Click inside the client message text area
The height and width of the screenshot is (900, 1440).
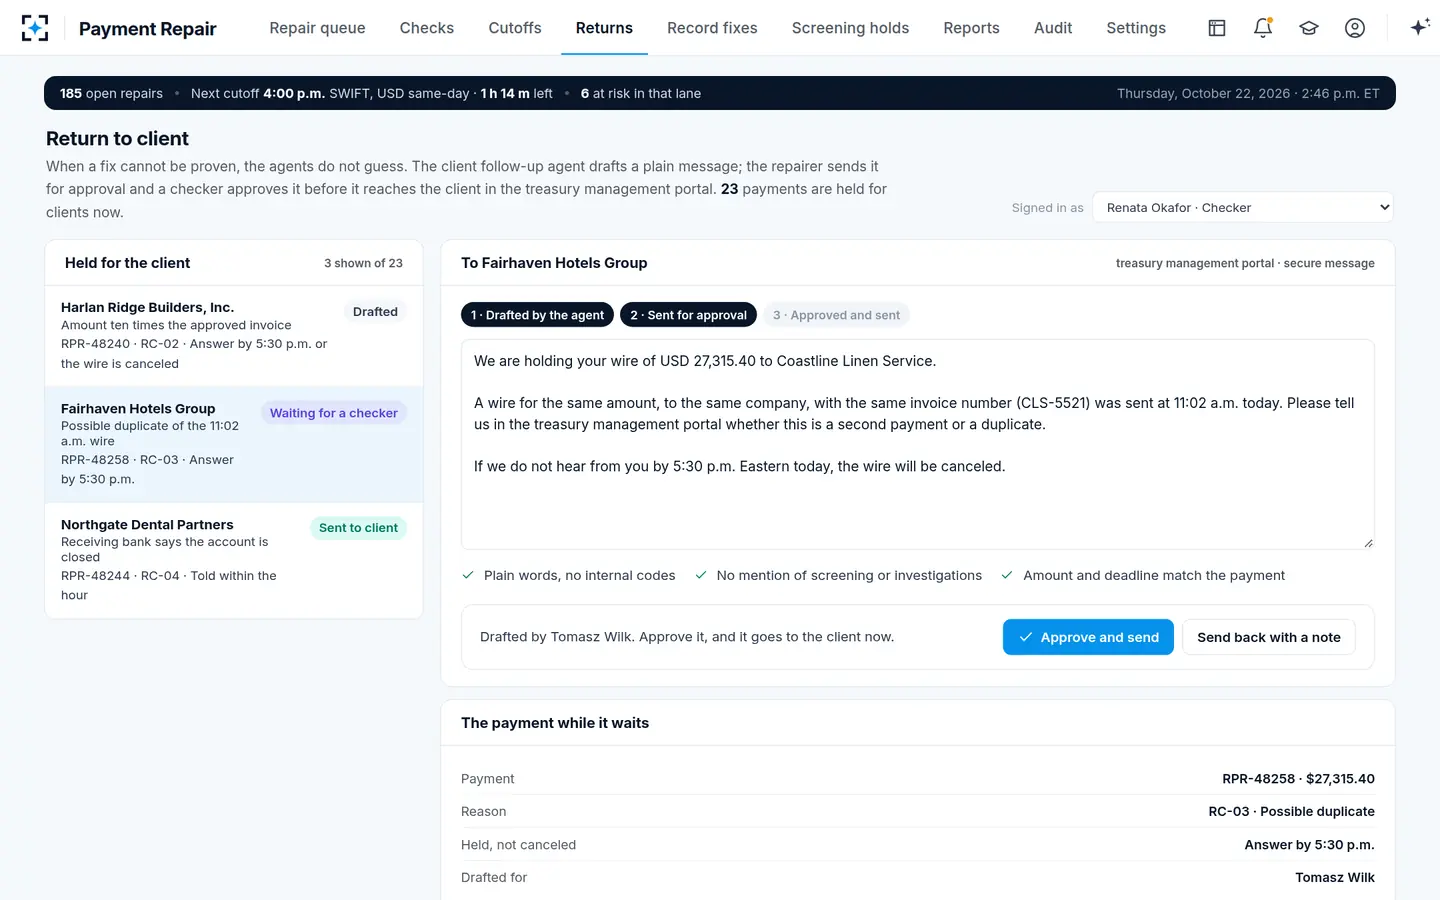[918, 444]
